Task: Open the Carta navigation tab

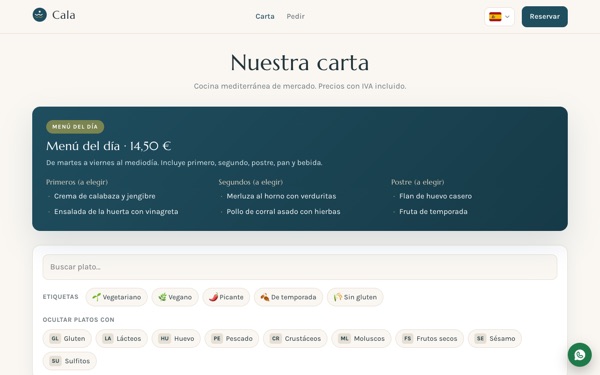Action: [265, 16]
